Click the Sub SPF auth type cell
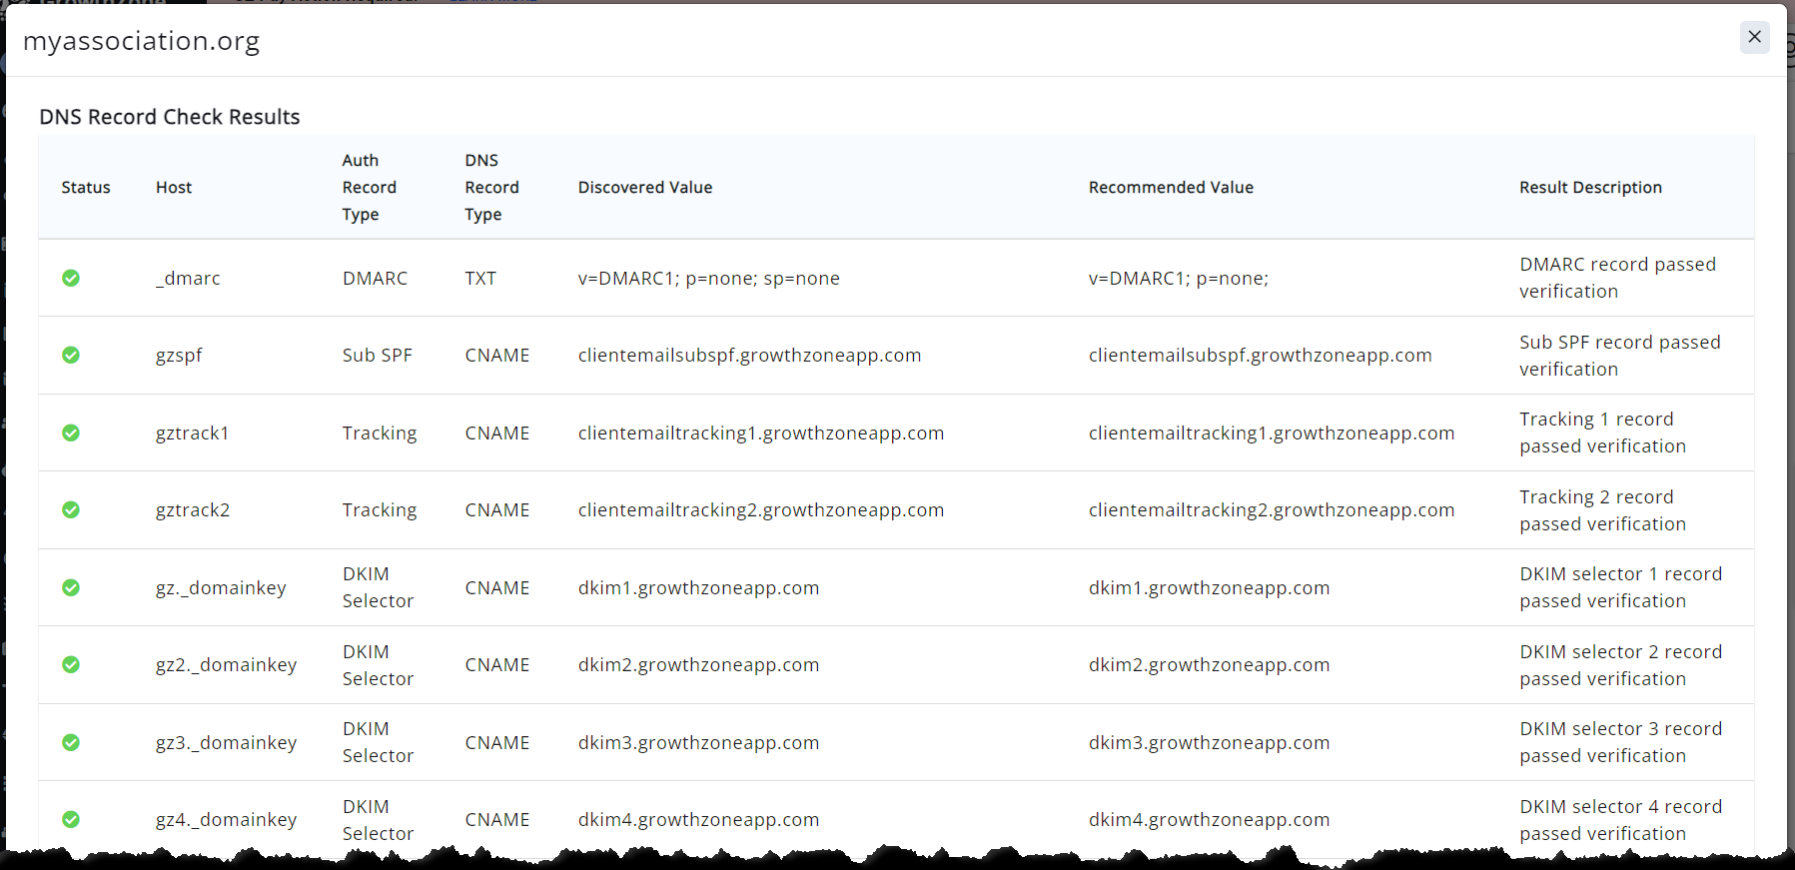The image size is (1795, 870). click(377, 355)
